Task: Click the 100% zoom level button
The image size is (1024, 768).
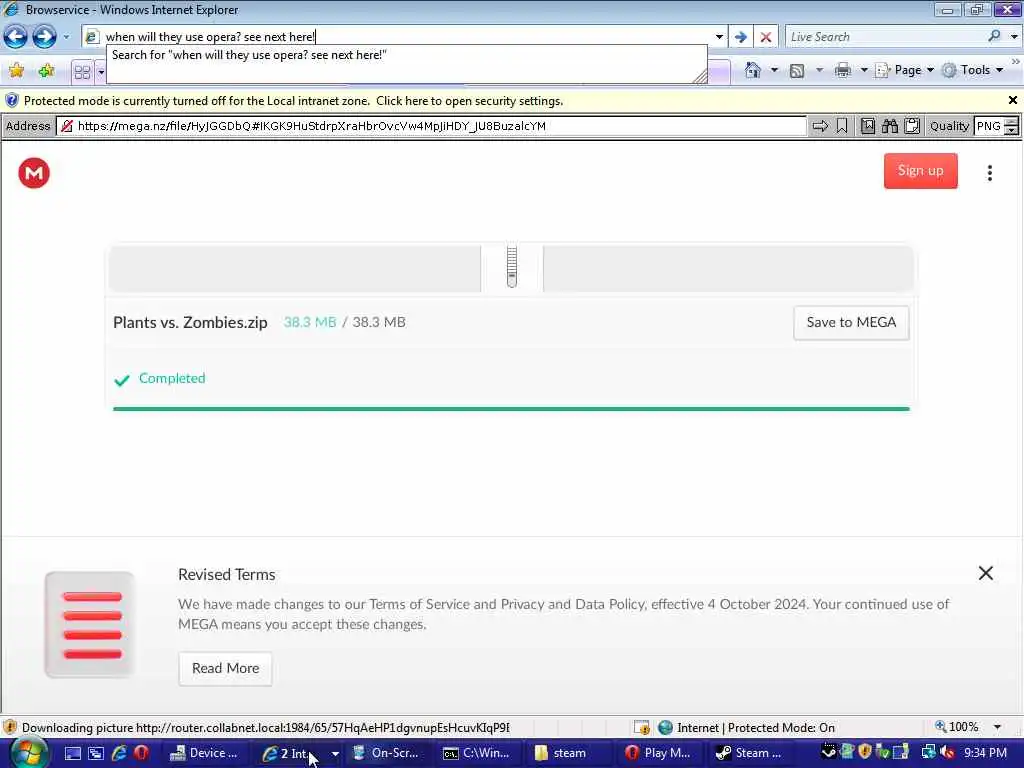Action: coord(957,727)
